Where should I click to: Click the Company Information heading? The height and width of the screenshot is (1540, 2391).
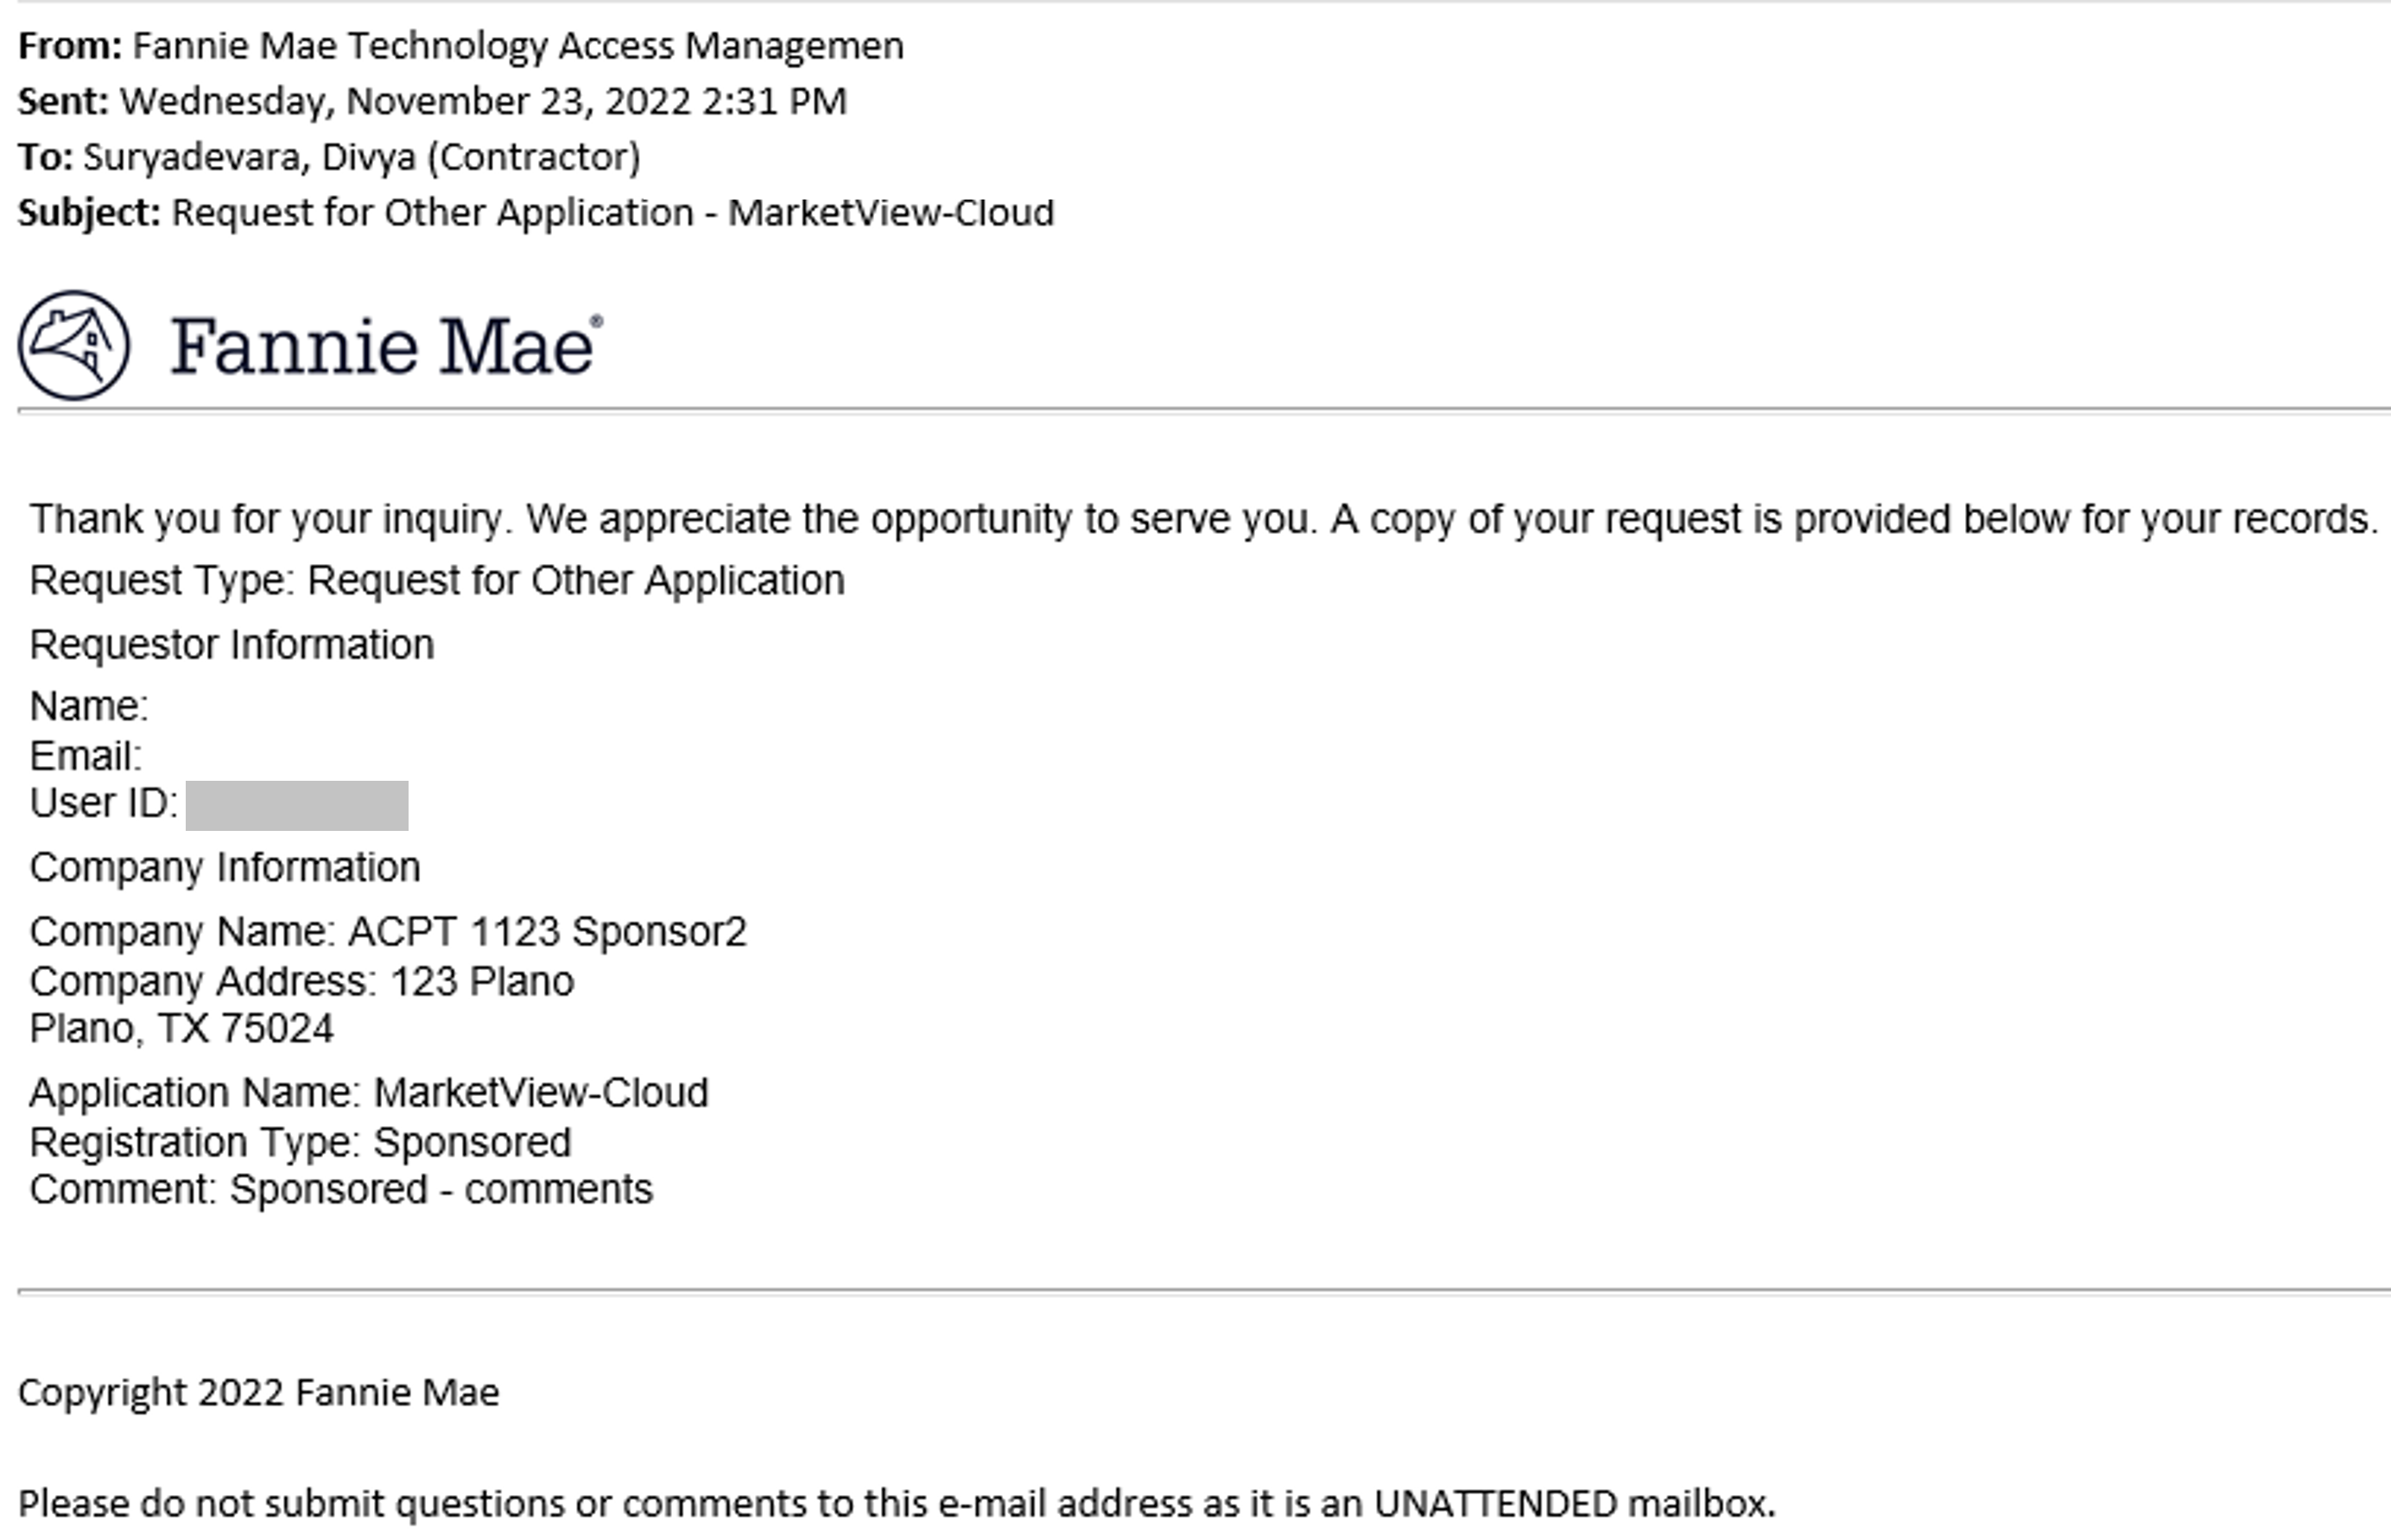click(225, 868)
